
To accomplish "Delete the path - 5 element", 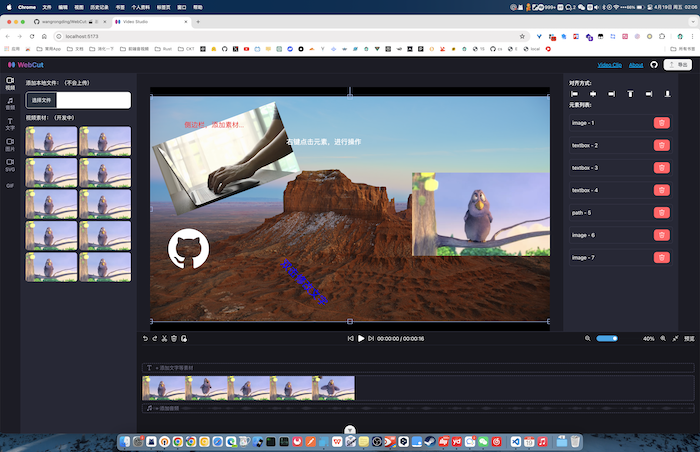I will point(662,213).
